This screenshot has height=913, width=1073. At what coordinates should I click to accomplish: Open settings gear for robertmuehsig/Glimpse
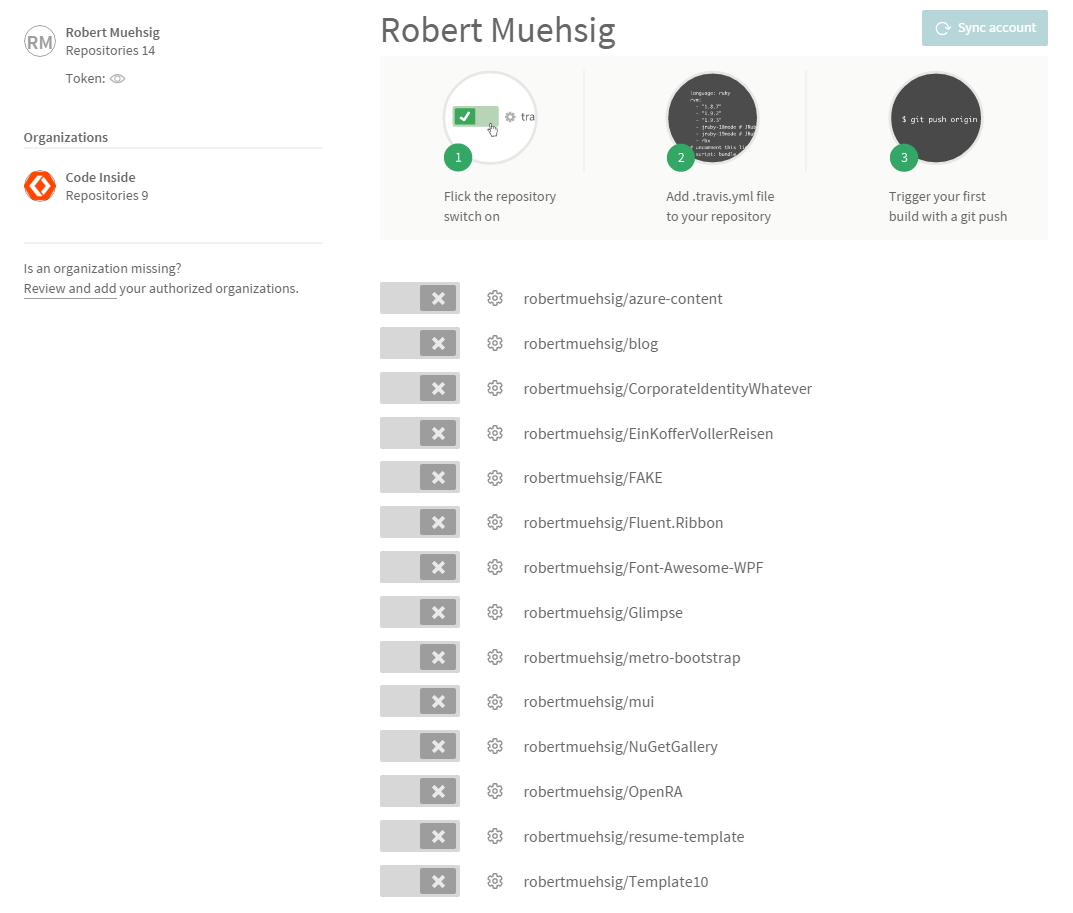tap(495, 612)
